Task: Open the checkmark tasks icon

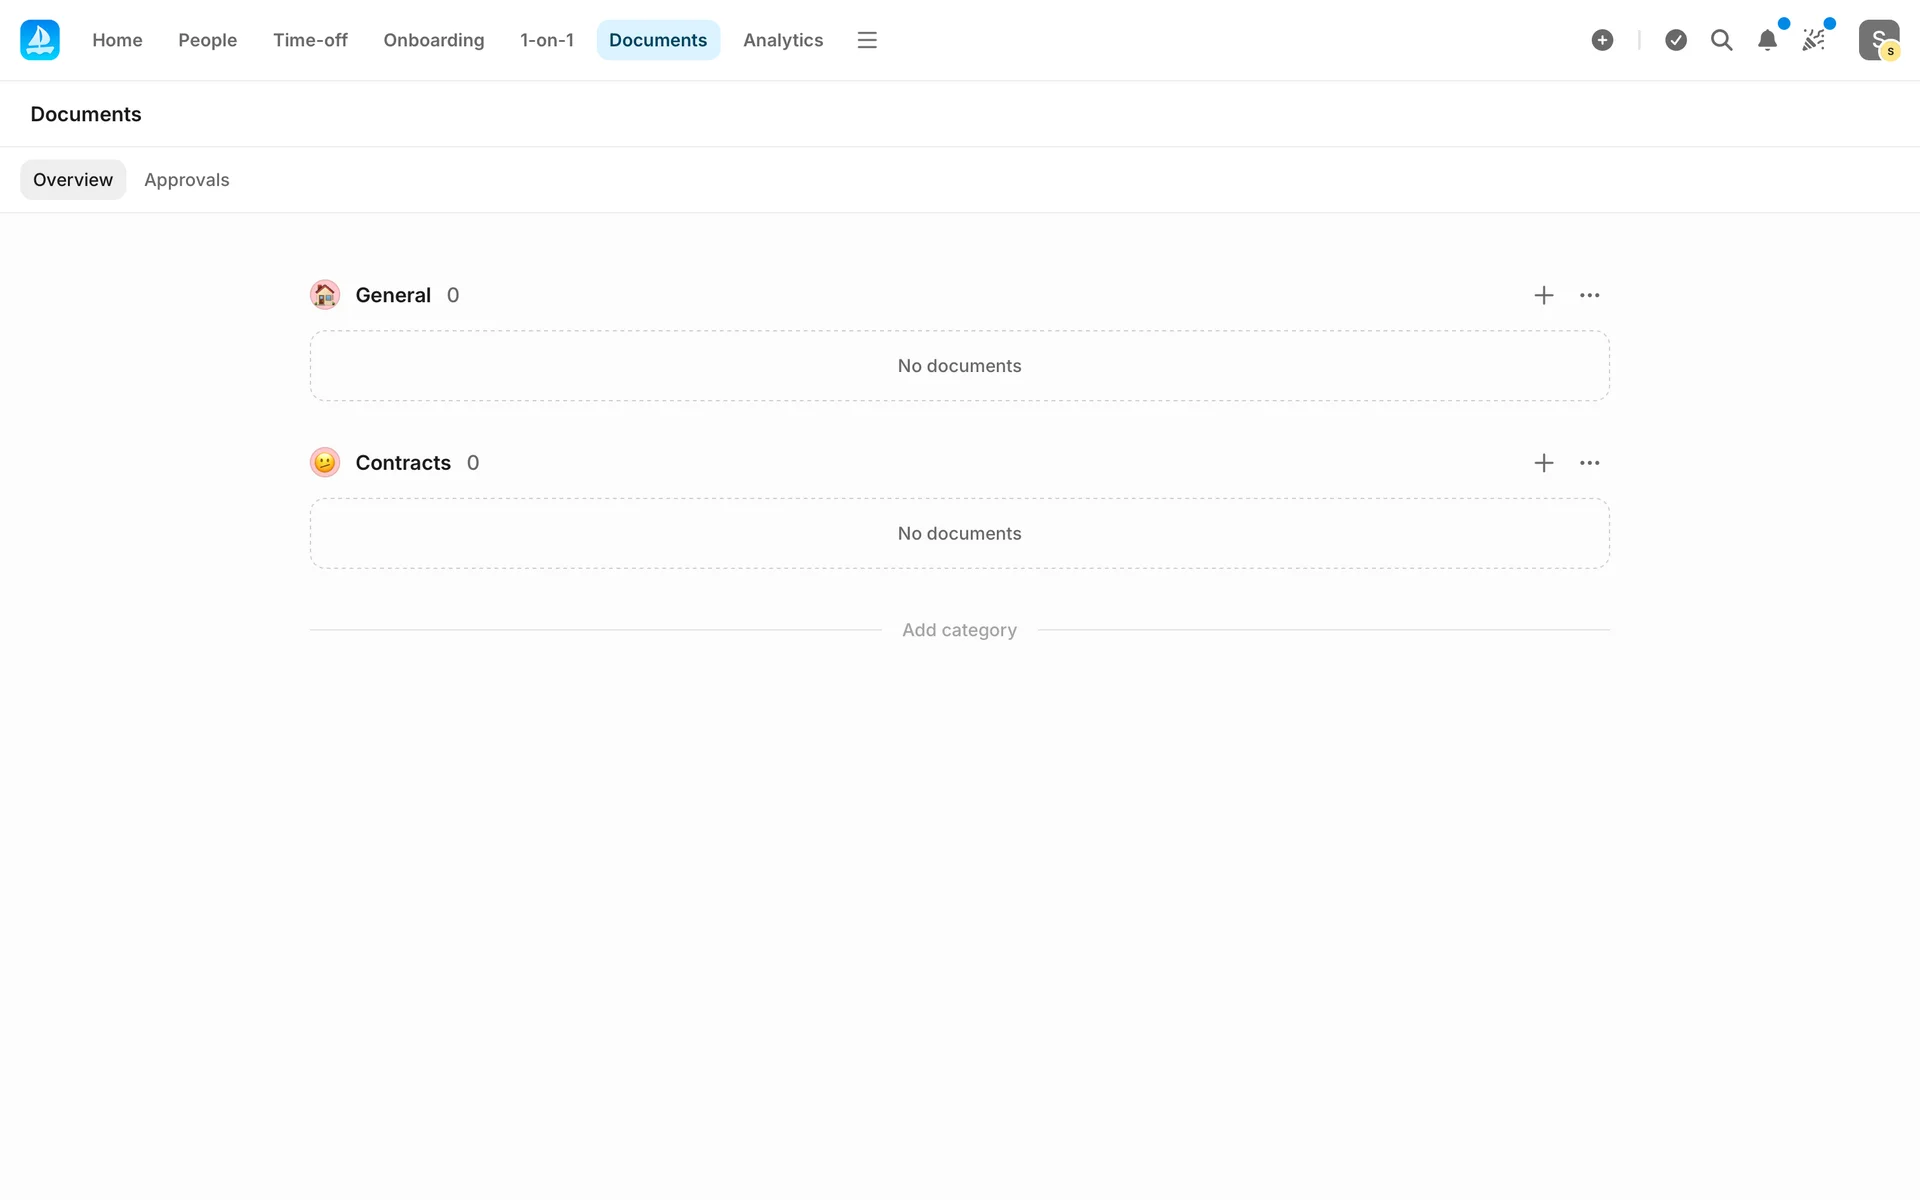Action: click(1676, 40)
